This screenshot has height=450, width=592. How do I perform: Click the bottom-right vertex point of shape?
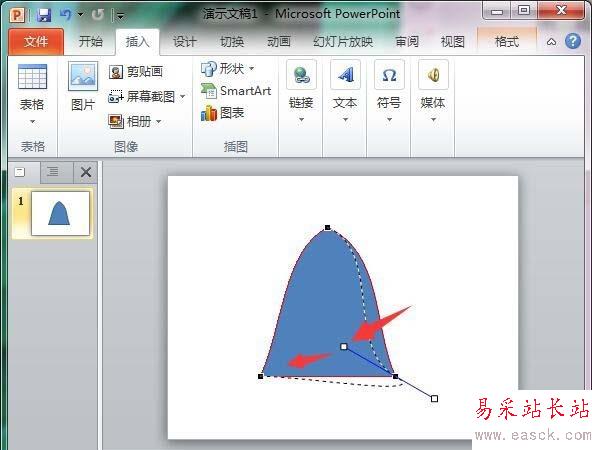click(x=395, y=376)
